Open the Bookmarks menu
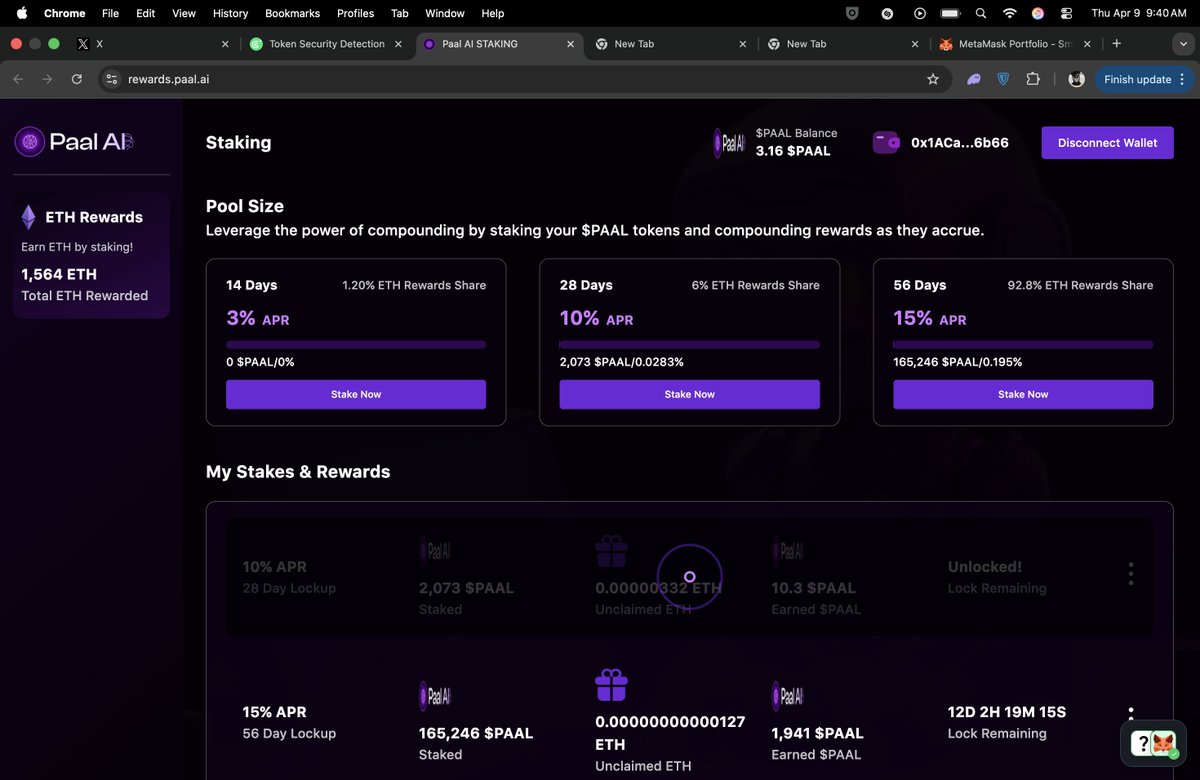 point(292,13)
